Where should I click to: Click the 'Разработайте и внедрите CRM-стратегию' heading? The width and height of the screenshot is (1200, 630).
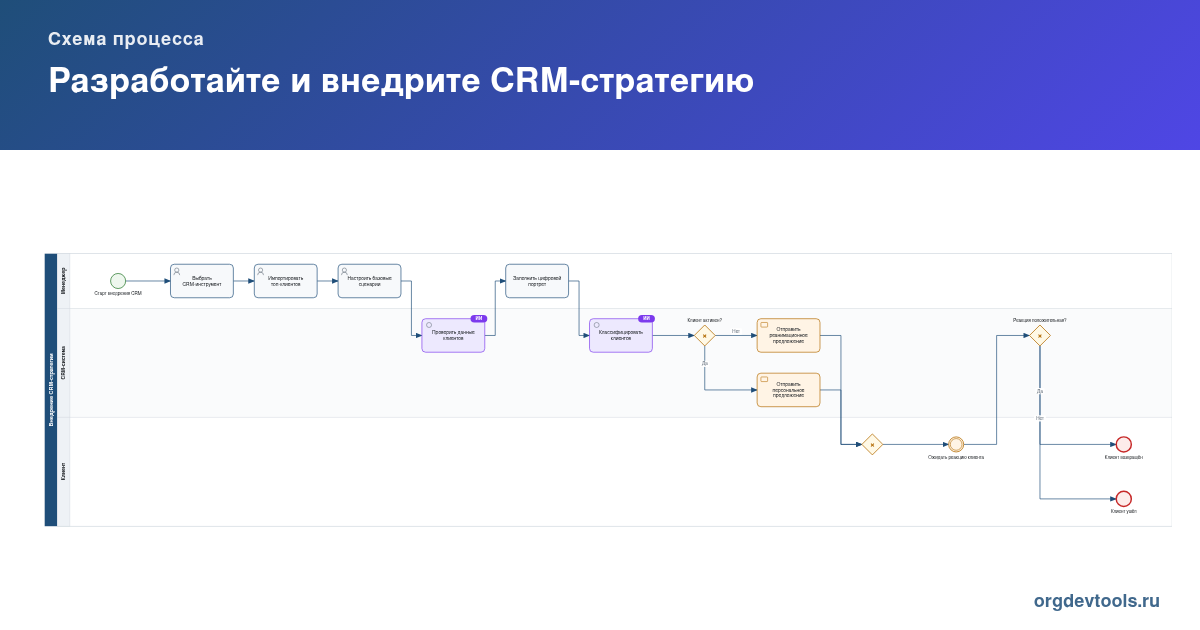click(401, 81)
